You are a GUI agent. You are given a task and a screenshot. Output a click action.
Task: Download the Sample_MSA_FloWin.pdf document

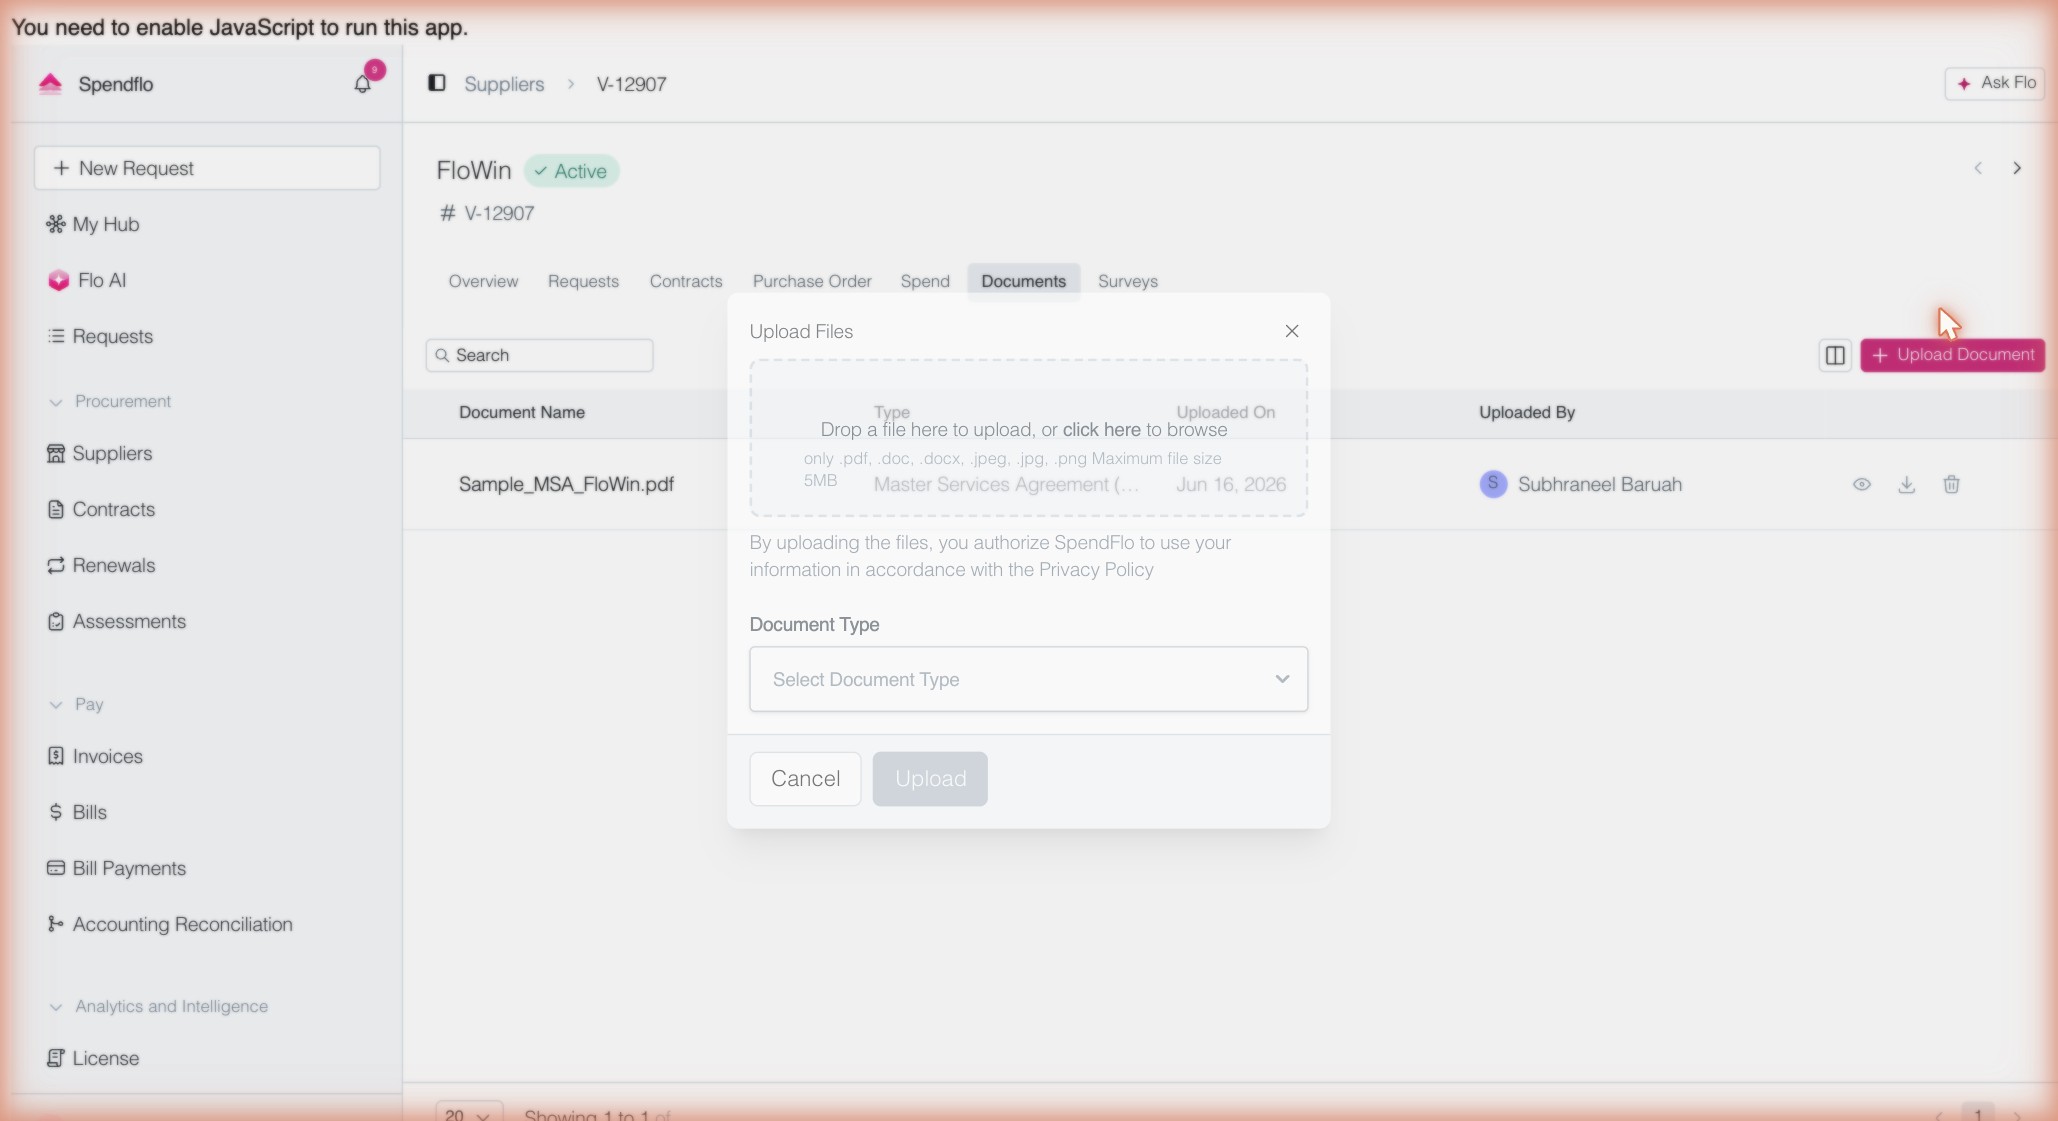pyautogui.click(x=1907, y=484)
